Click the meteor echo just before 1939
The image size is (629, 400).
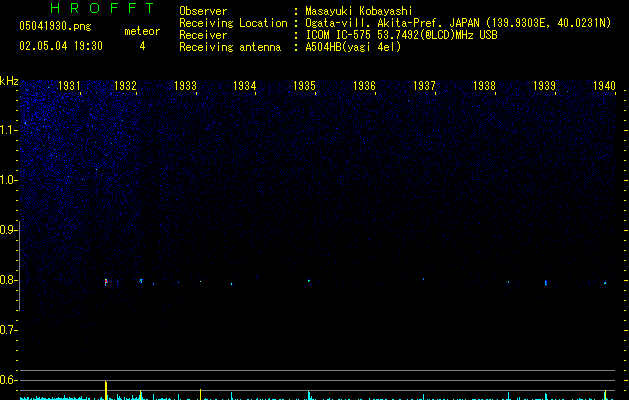pyautogui.click(x=546, y=282)
